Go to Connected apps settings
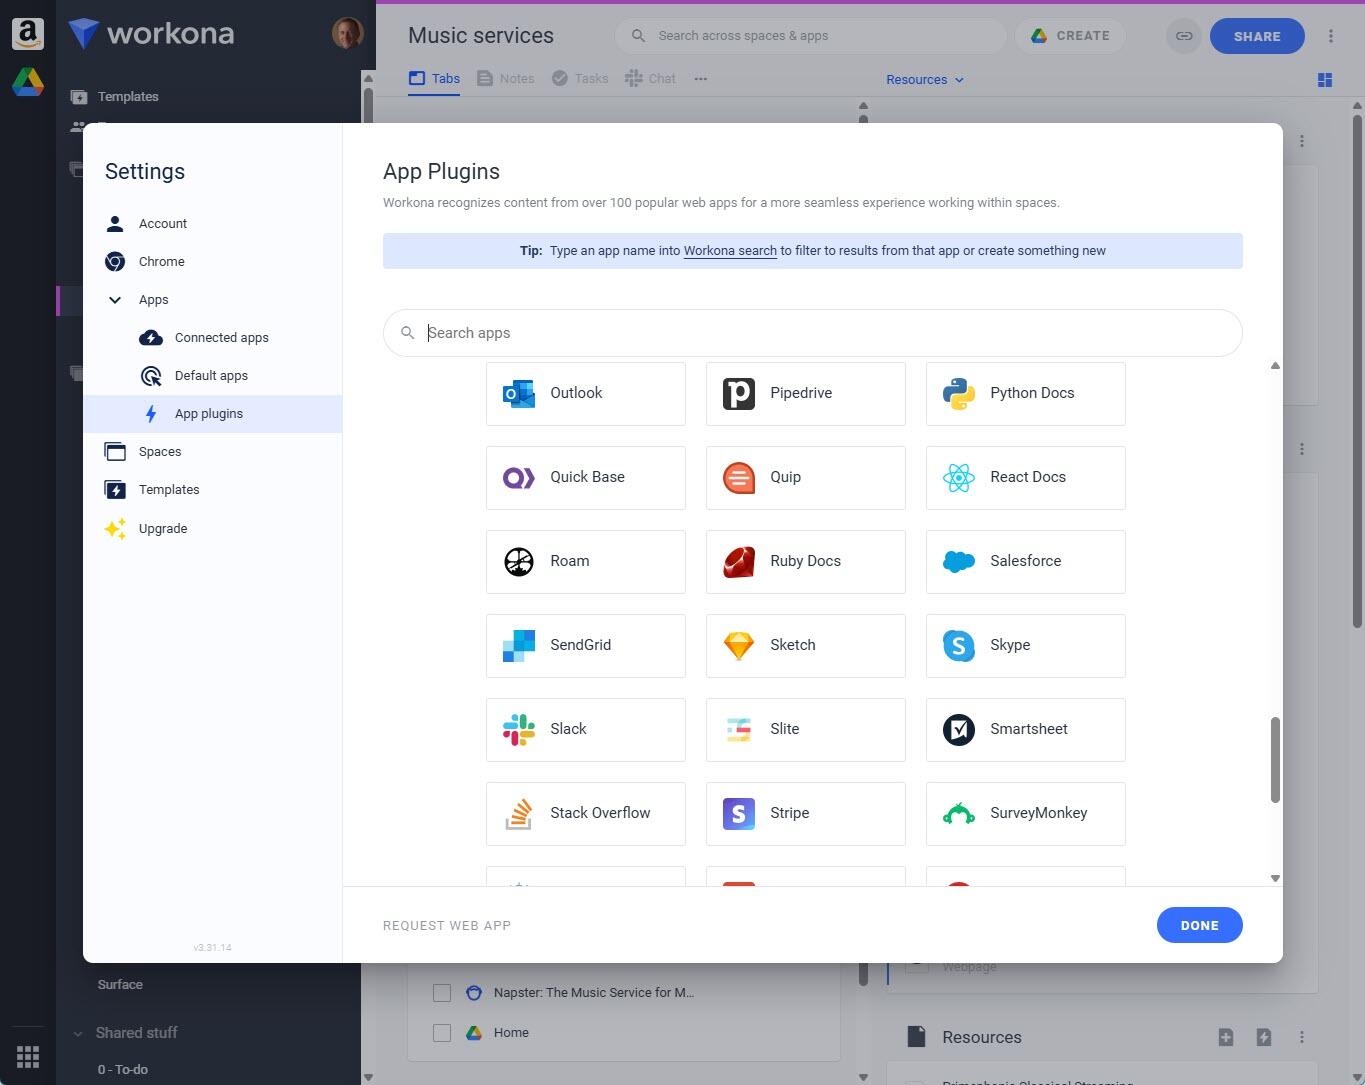The width and height of the screenshot is (1365, 1085). pos(221,338)
